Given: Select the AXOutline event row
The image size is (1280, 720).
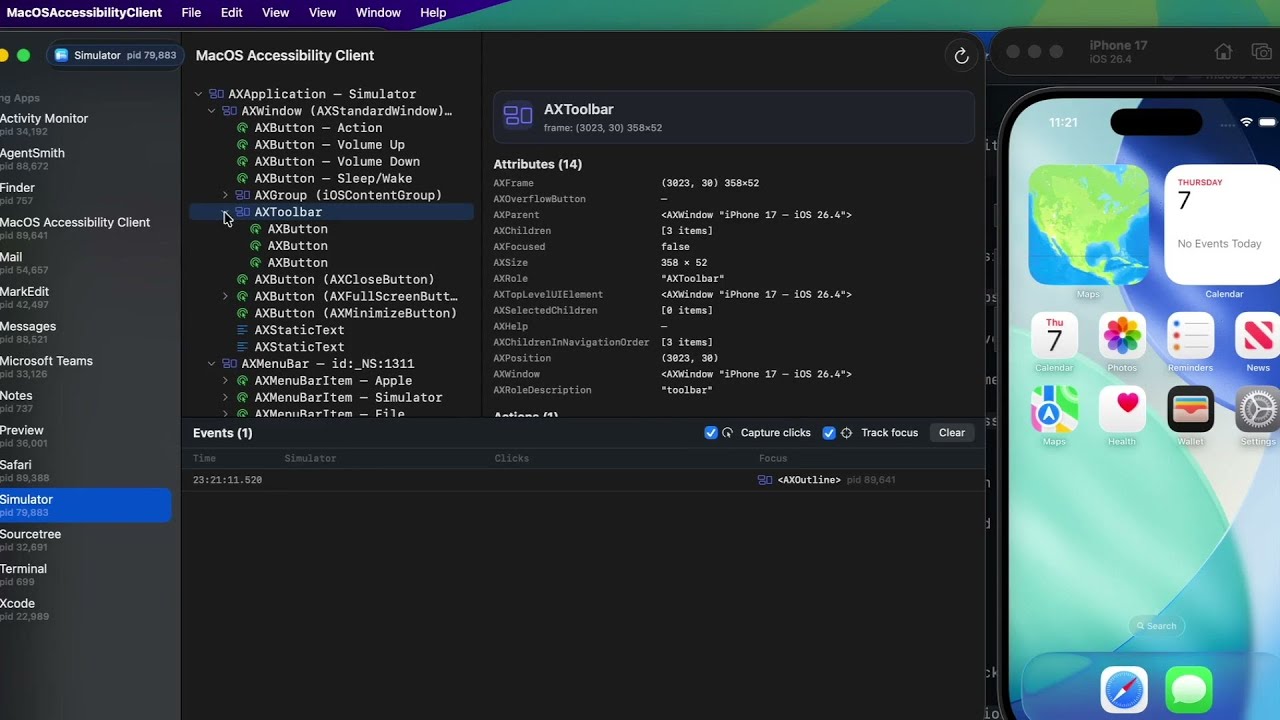Looking at the screenshot, I should 583,480.
